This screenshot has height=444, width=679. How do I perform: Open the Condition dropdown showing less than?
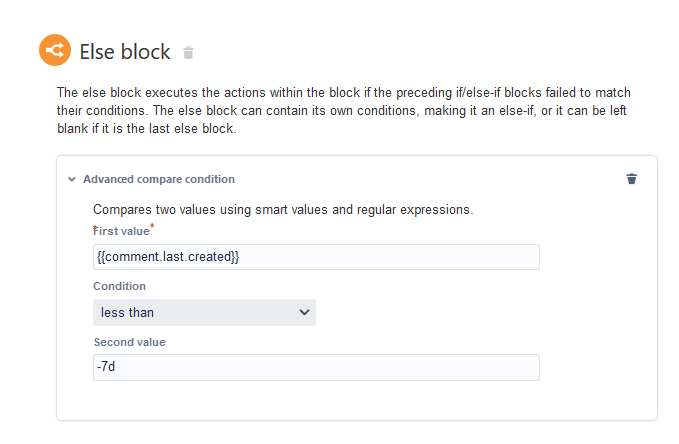204,312
